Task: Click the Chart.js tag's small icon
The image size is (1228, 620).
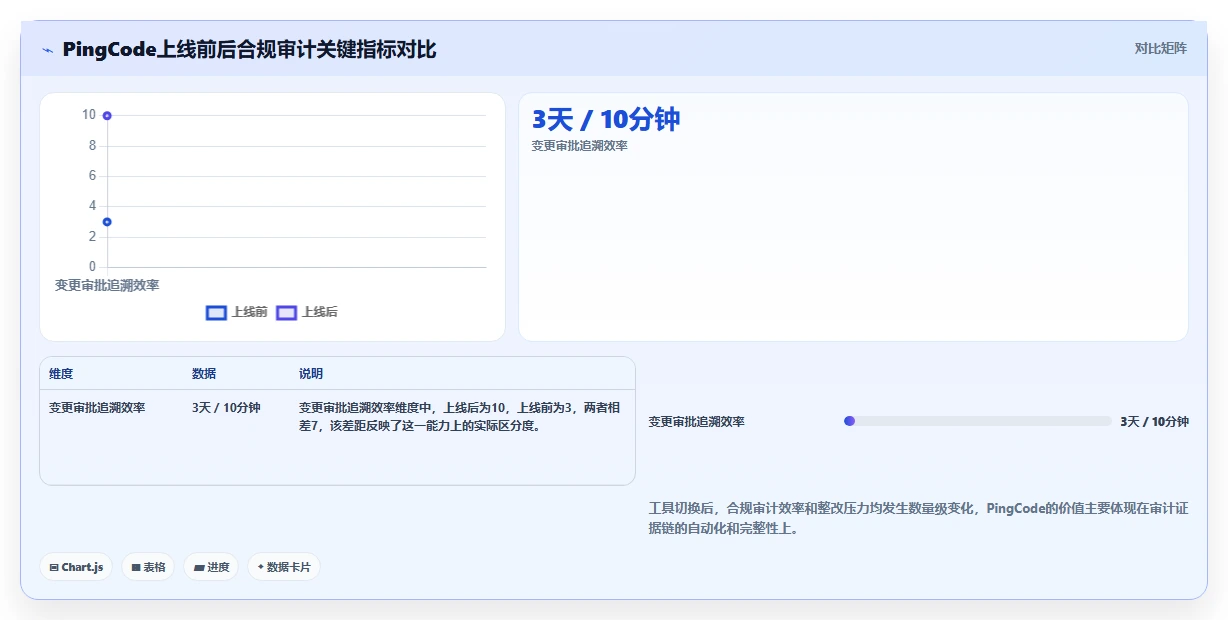Action: pos(54,568)
